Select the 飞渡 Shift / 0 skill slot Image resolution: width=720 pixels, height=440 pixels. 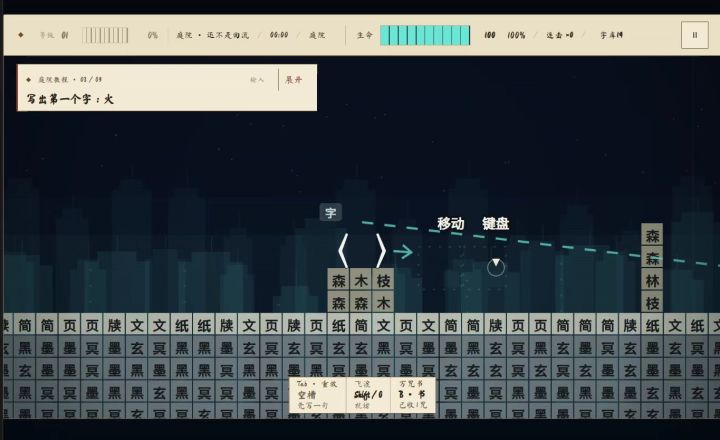(368, 395)
